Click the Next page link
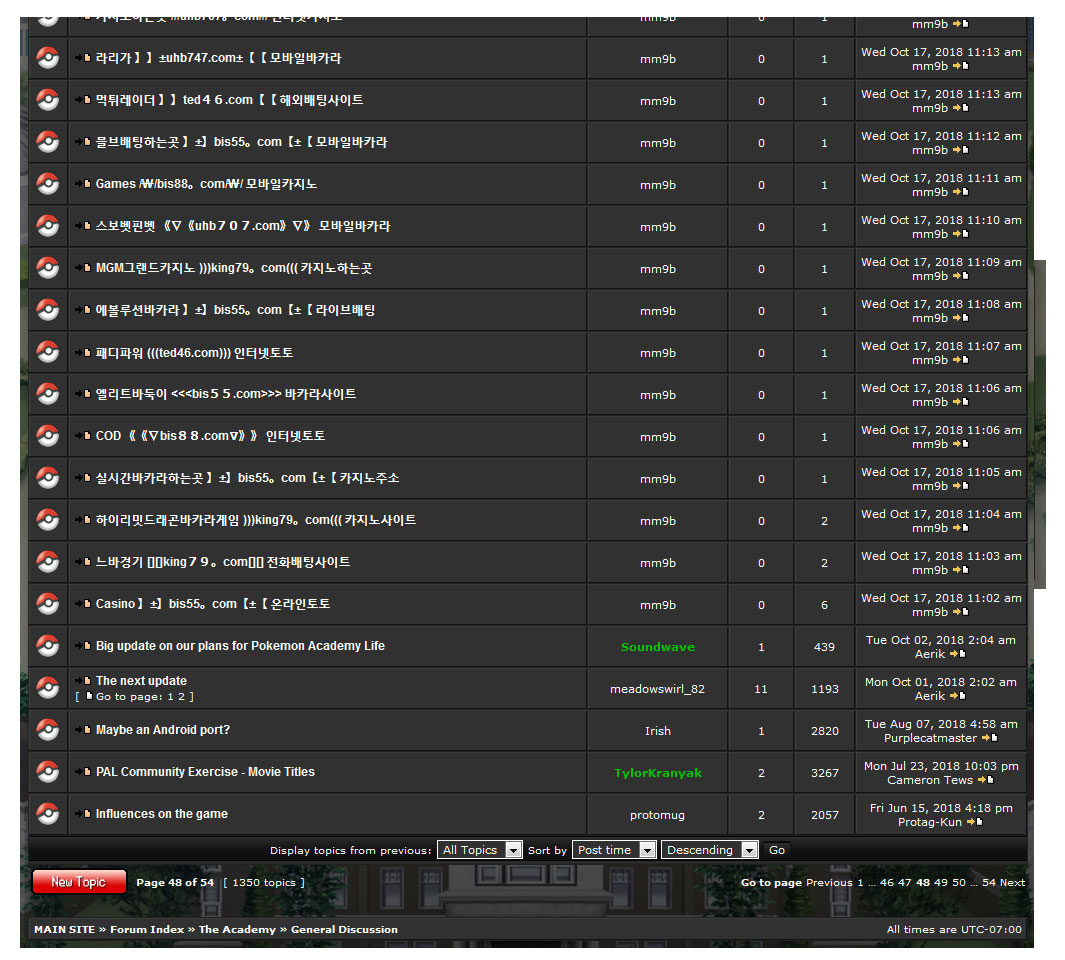1065x960 pixels. 1012,883
